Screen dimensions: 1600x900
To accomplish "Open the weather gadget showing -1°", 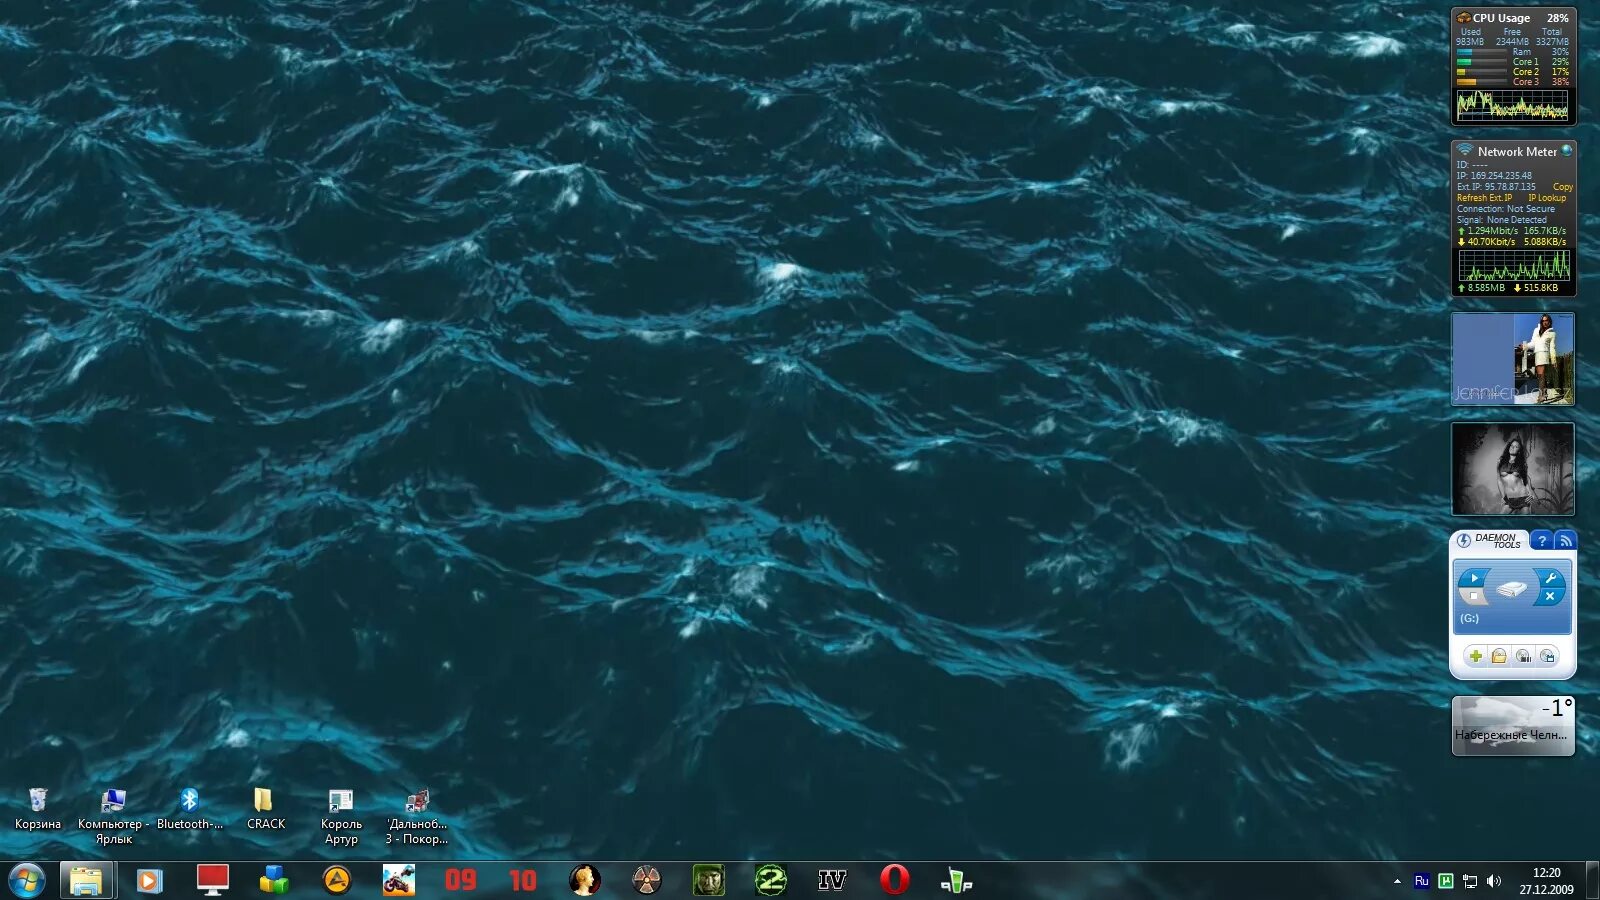I will click(x=1513, y=726).
